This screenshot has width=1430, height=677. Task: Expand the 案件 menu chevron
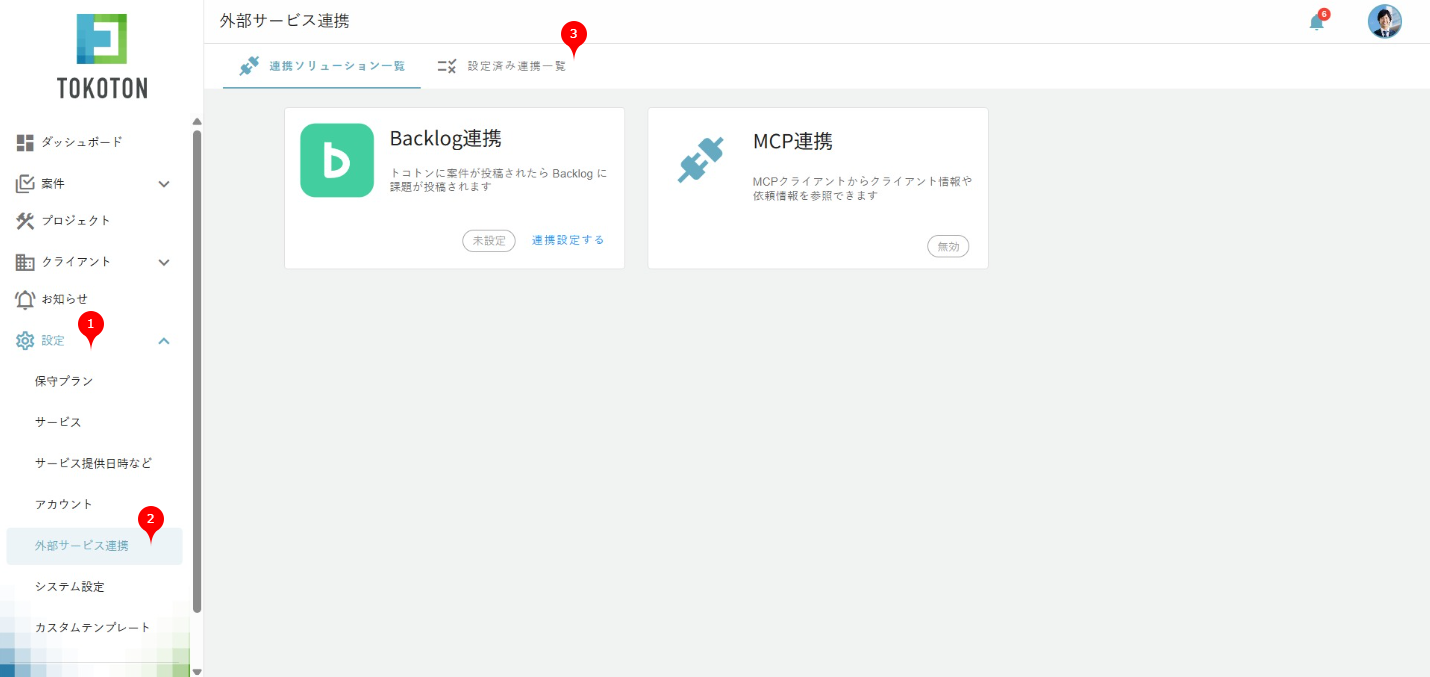pyautogui.click(x=164, y=184)
